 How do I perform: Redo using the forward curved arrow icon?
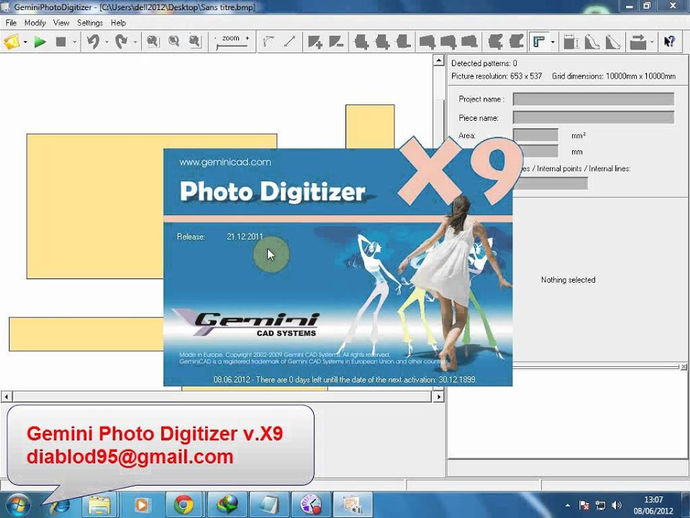tap(121, 42)
